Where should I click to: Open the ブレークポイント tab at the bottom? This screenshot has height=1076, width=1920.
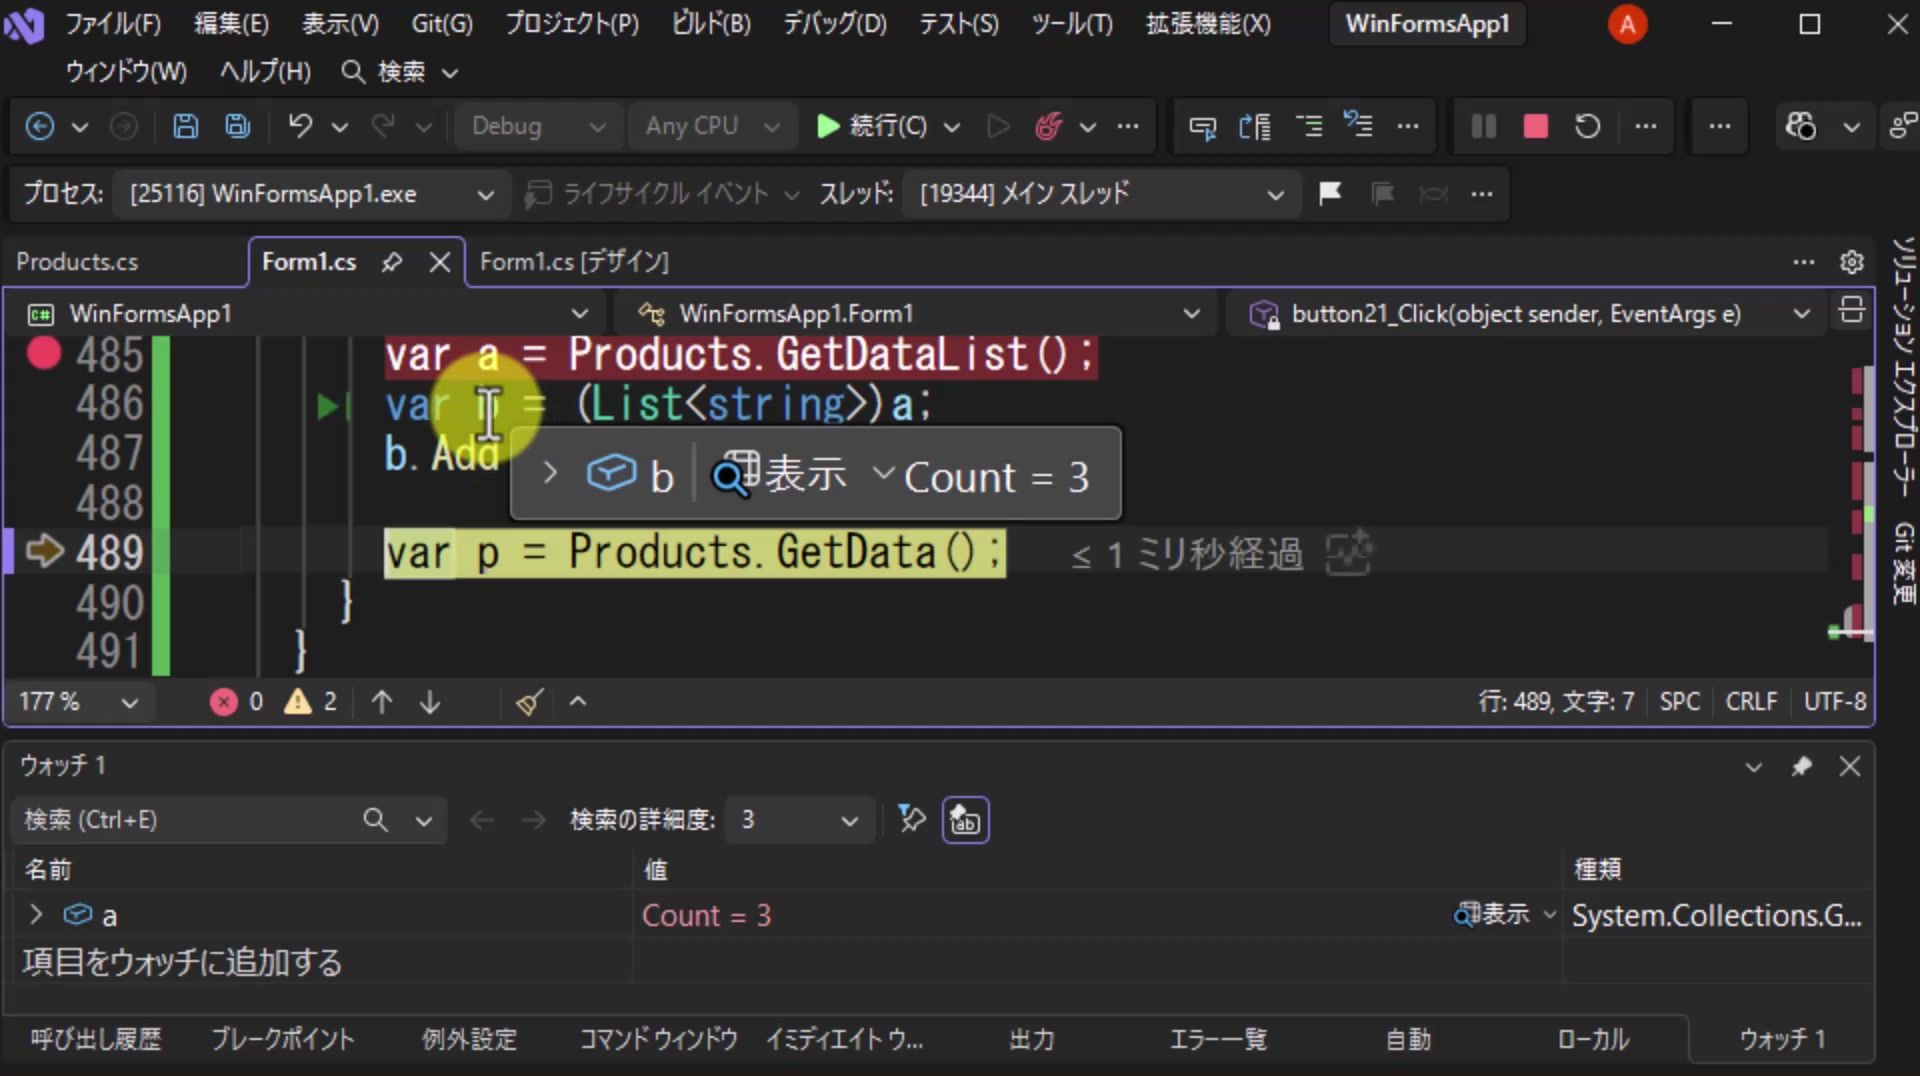pyautogui.click(x=283, y=1040)
